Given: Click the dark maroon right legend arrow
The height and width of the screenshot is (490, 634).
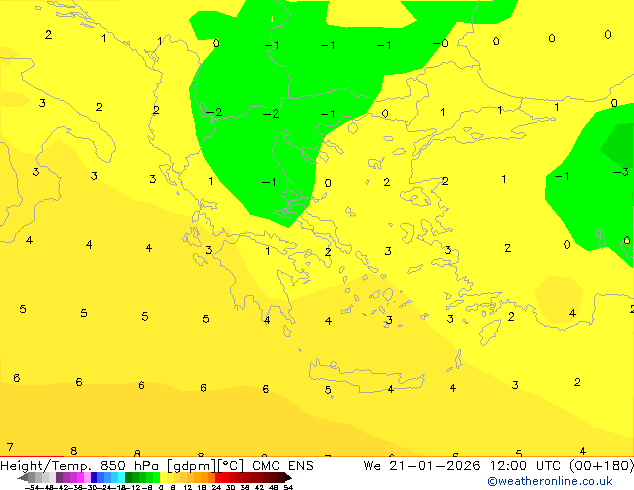Looking at the screenshot, I should pyautogui.click(x=287, y=478).
